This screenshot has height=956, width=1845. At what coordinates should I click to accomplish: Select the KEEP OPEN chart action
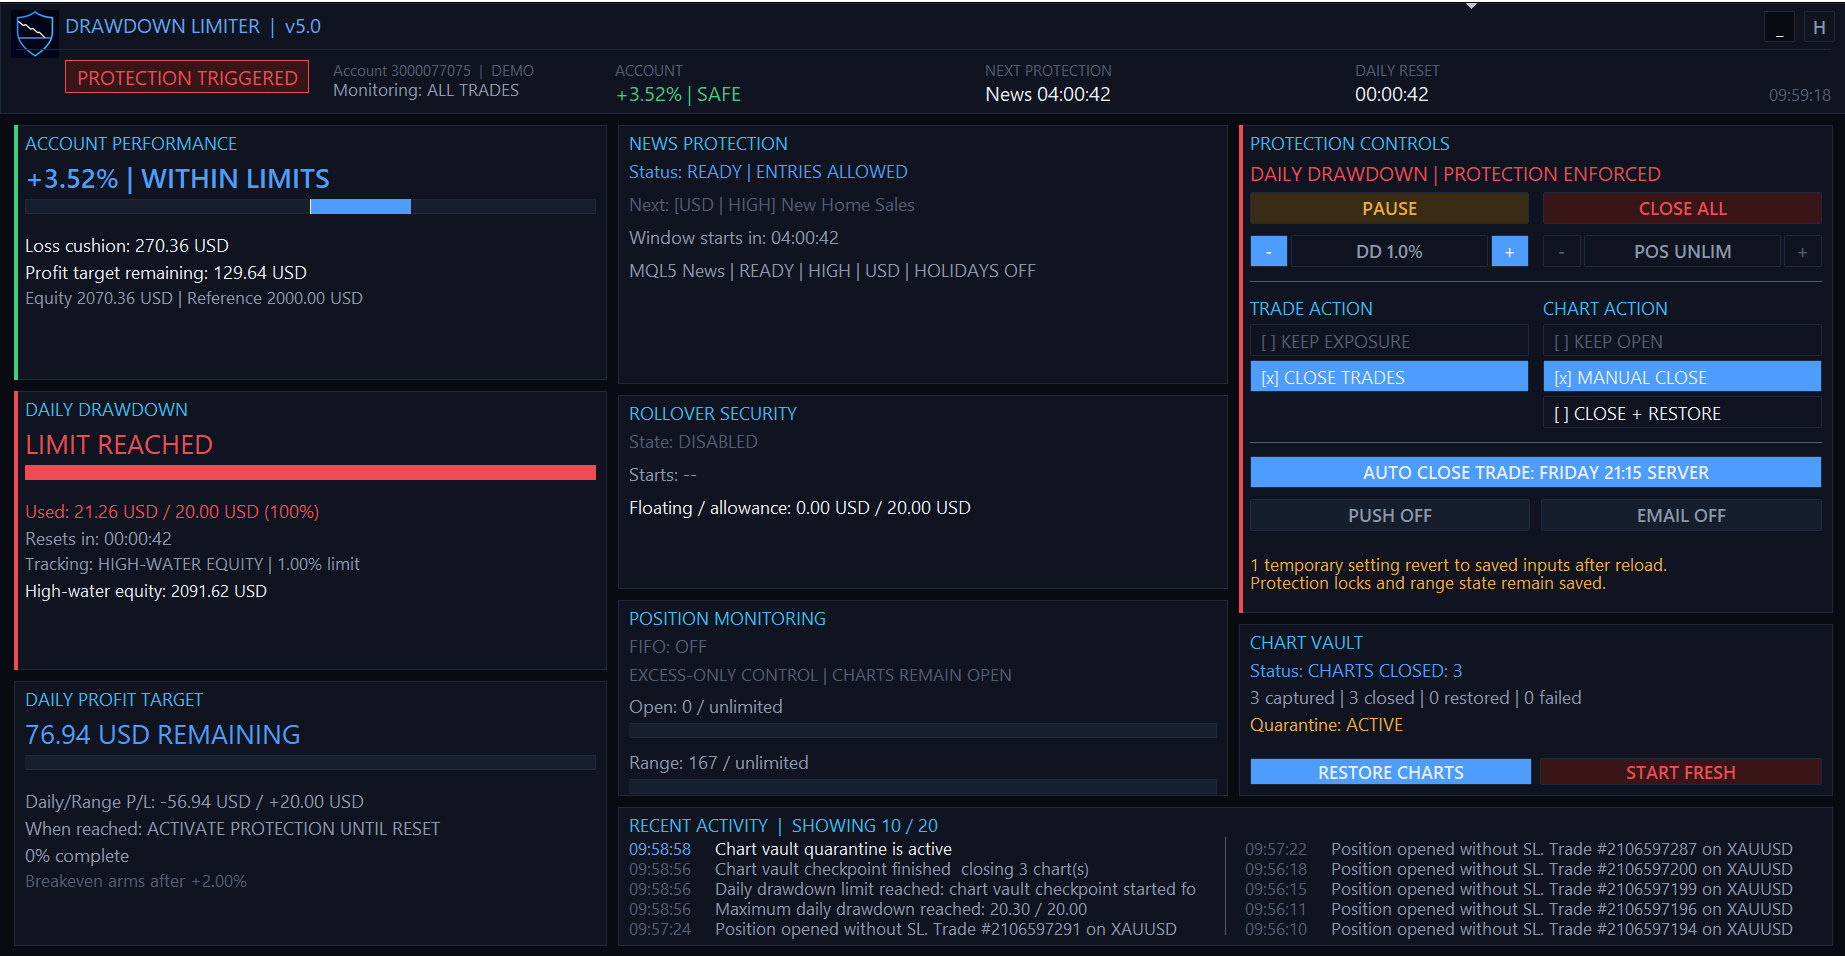click(1683, 342)
